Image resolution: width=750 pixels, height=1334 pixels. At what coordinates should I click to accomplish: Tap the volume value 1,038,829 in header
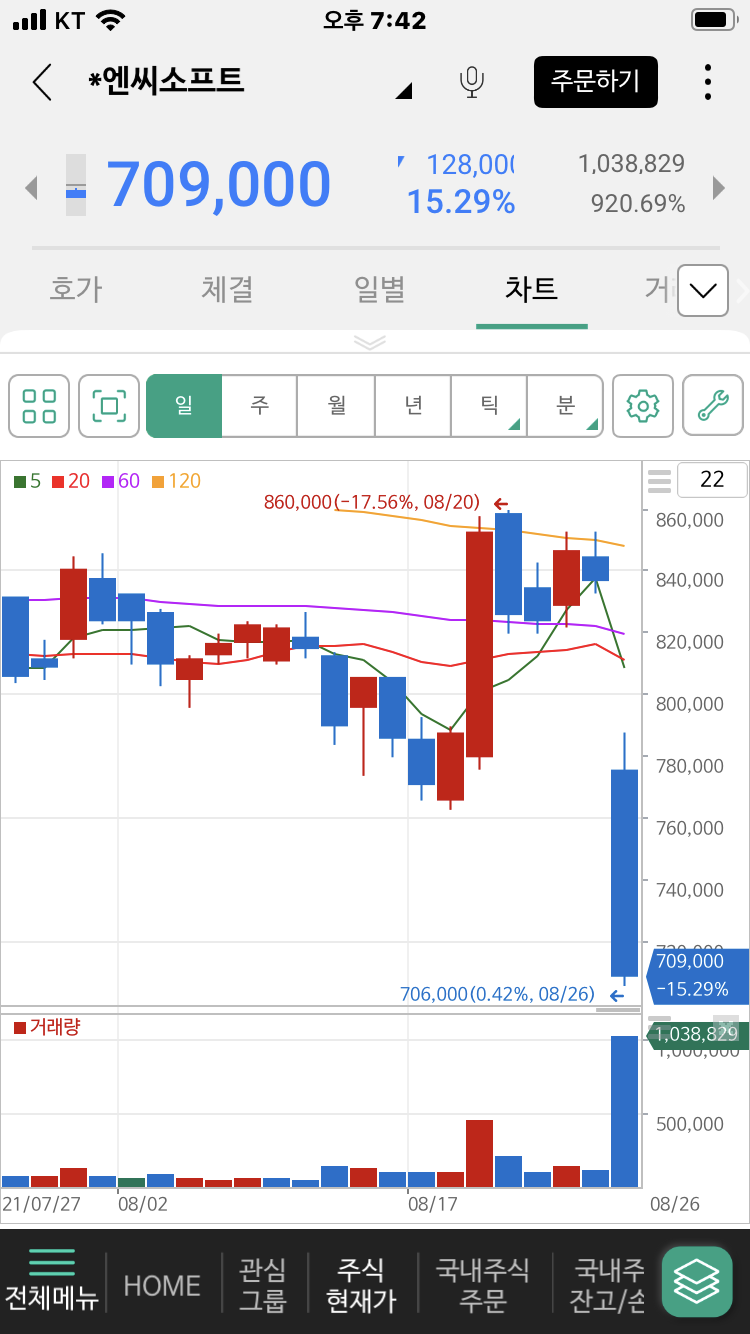pos(631,164)
